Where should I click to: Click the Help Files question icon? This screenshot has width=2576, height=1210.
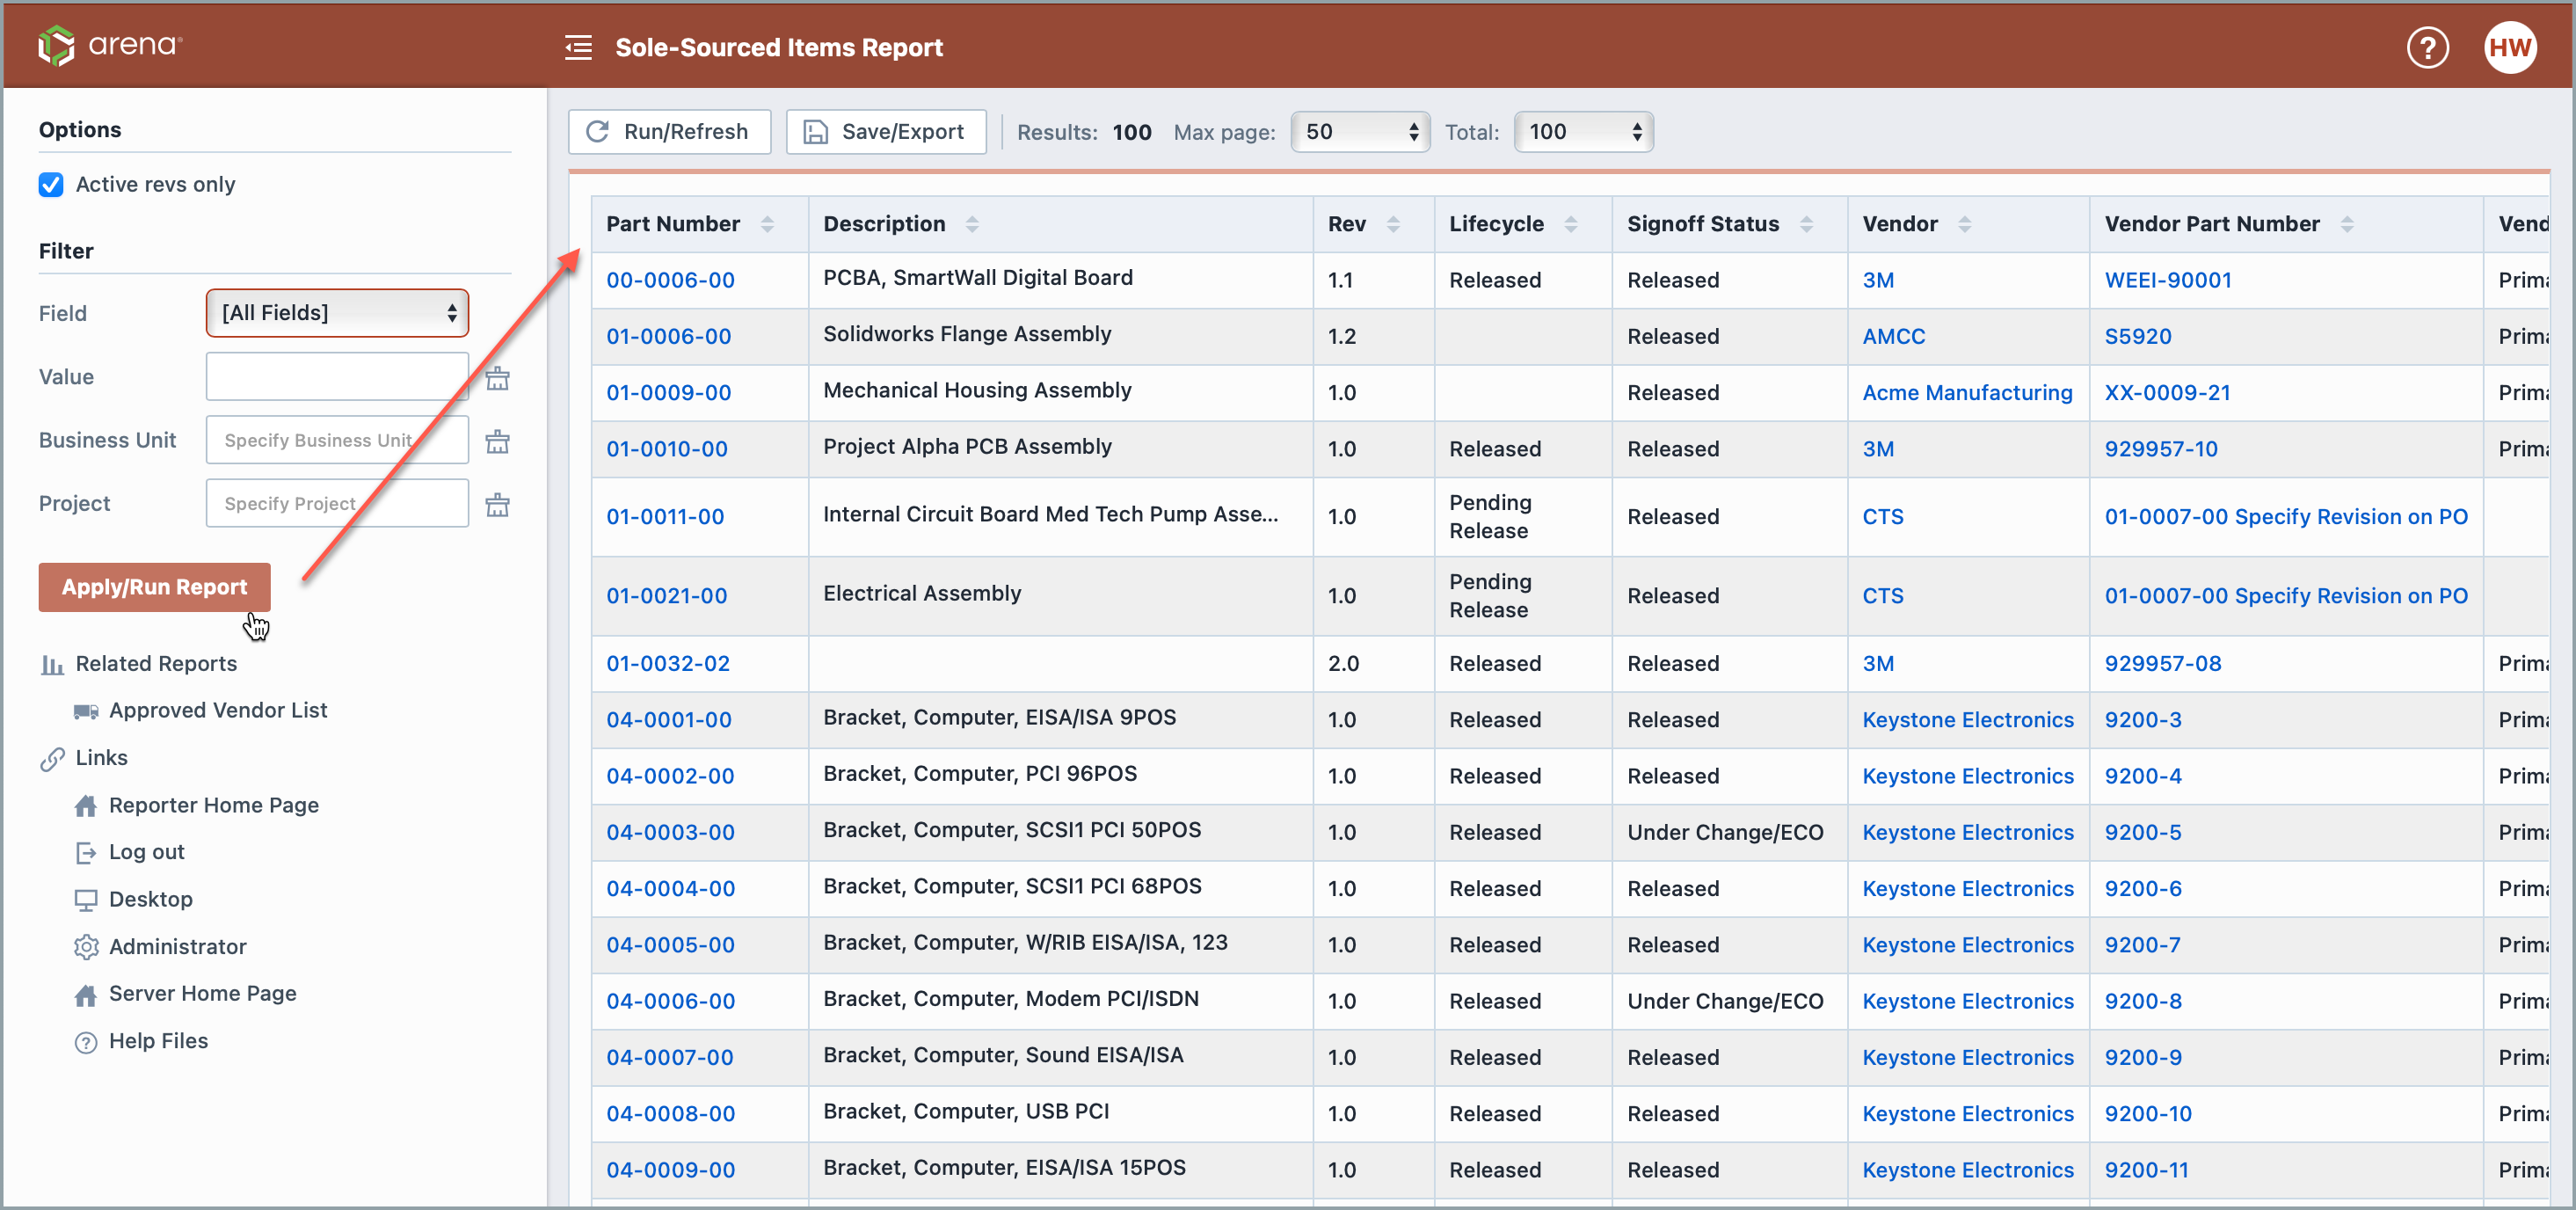click(x=86, y=1042)
